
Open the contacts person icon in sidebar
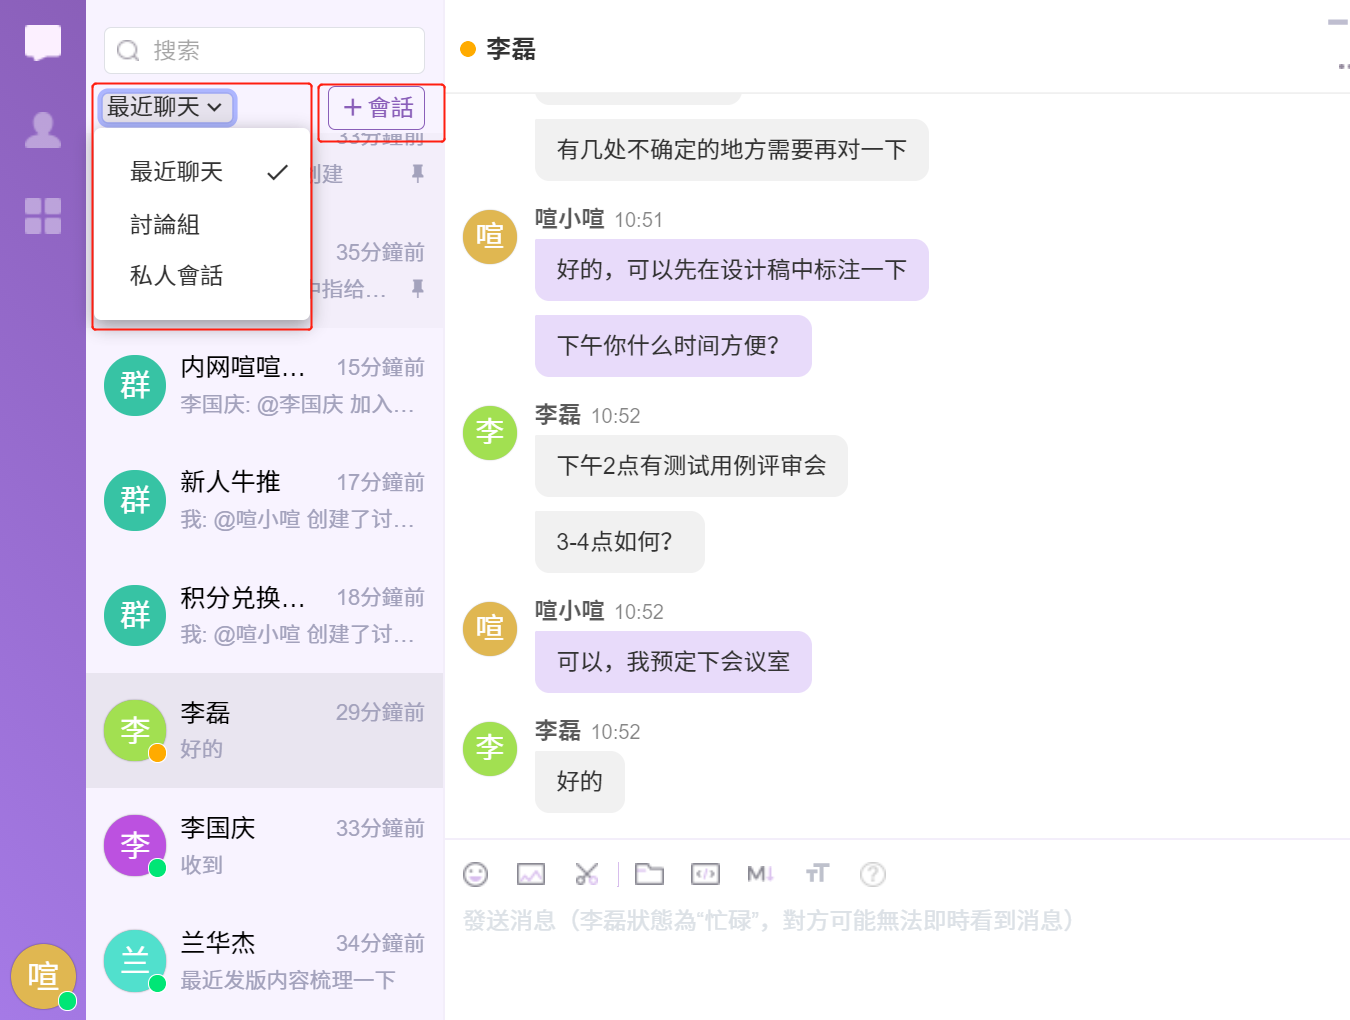(x=43, y=130)
